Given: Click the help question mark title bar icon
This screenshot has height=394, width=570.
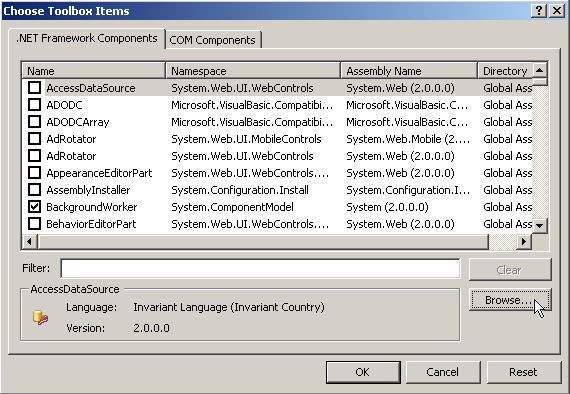Looking at the screenshot, I should click(x=539, y=11).
